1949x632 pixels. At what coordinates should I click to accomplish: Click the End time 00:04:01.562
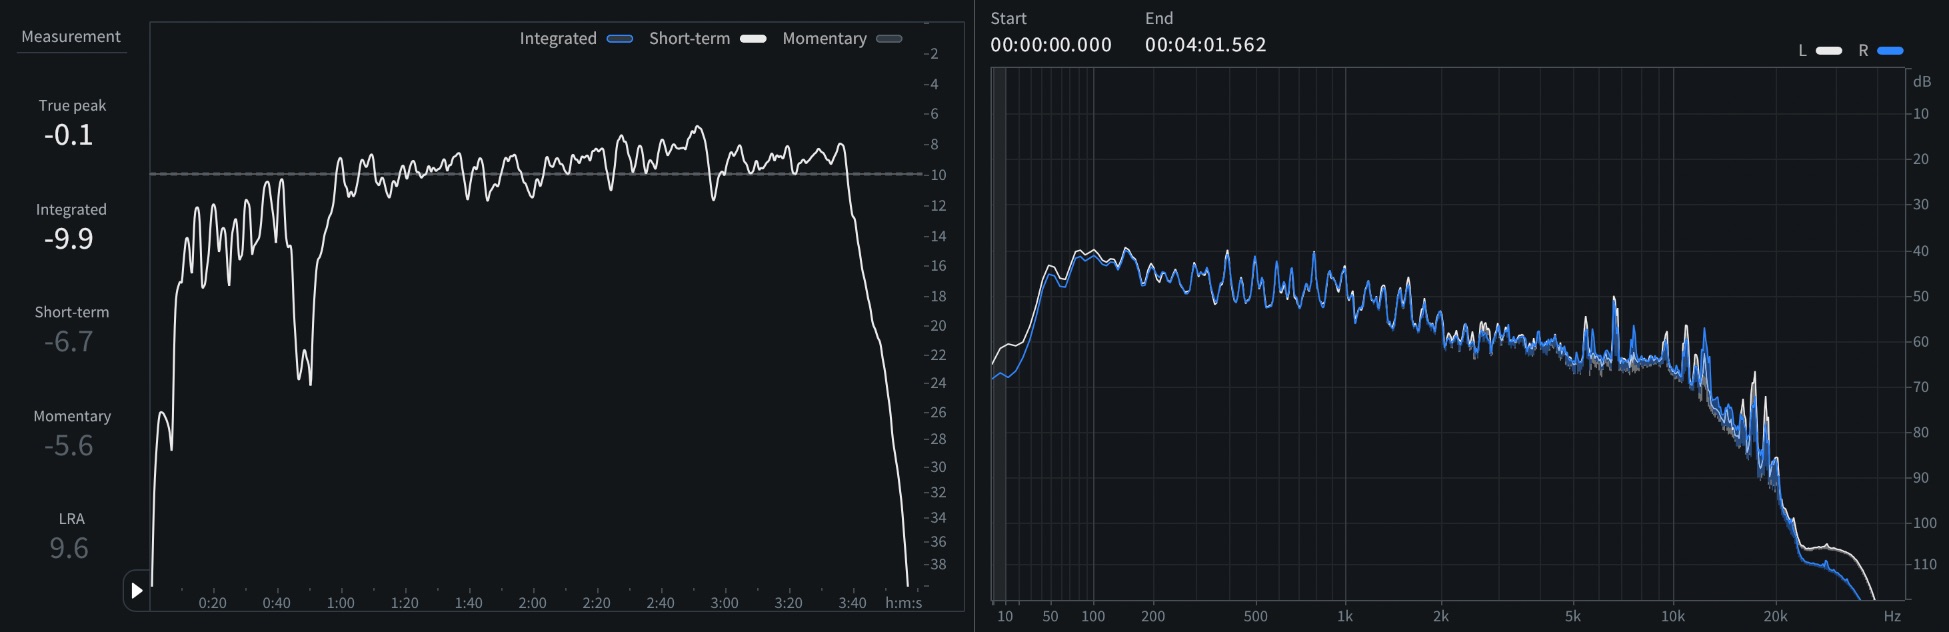tap(1206, 45)
